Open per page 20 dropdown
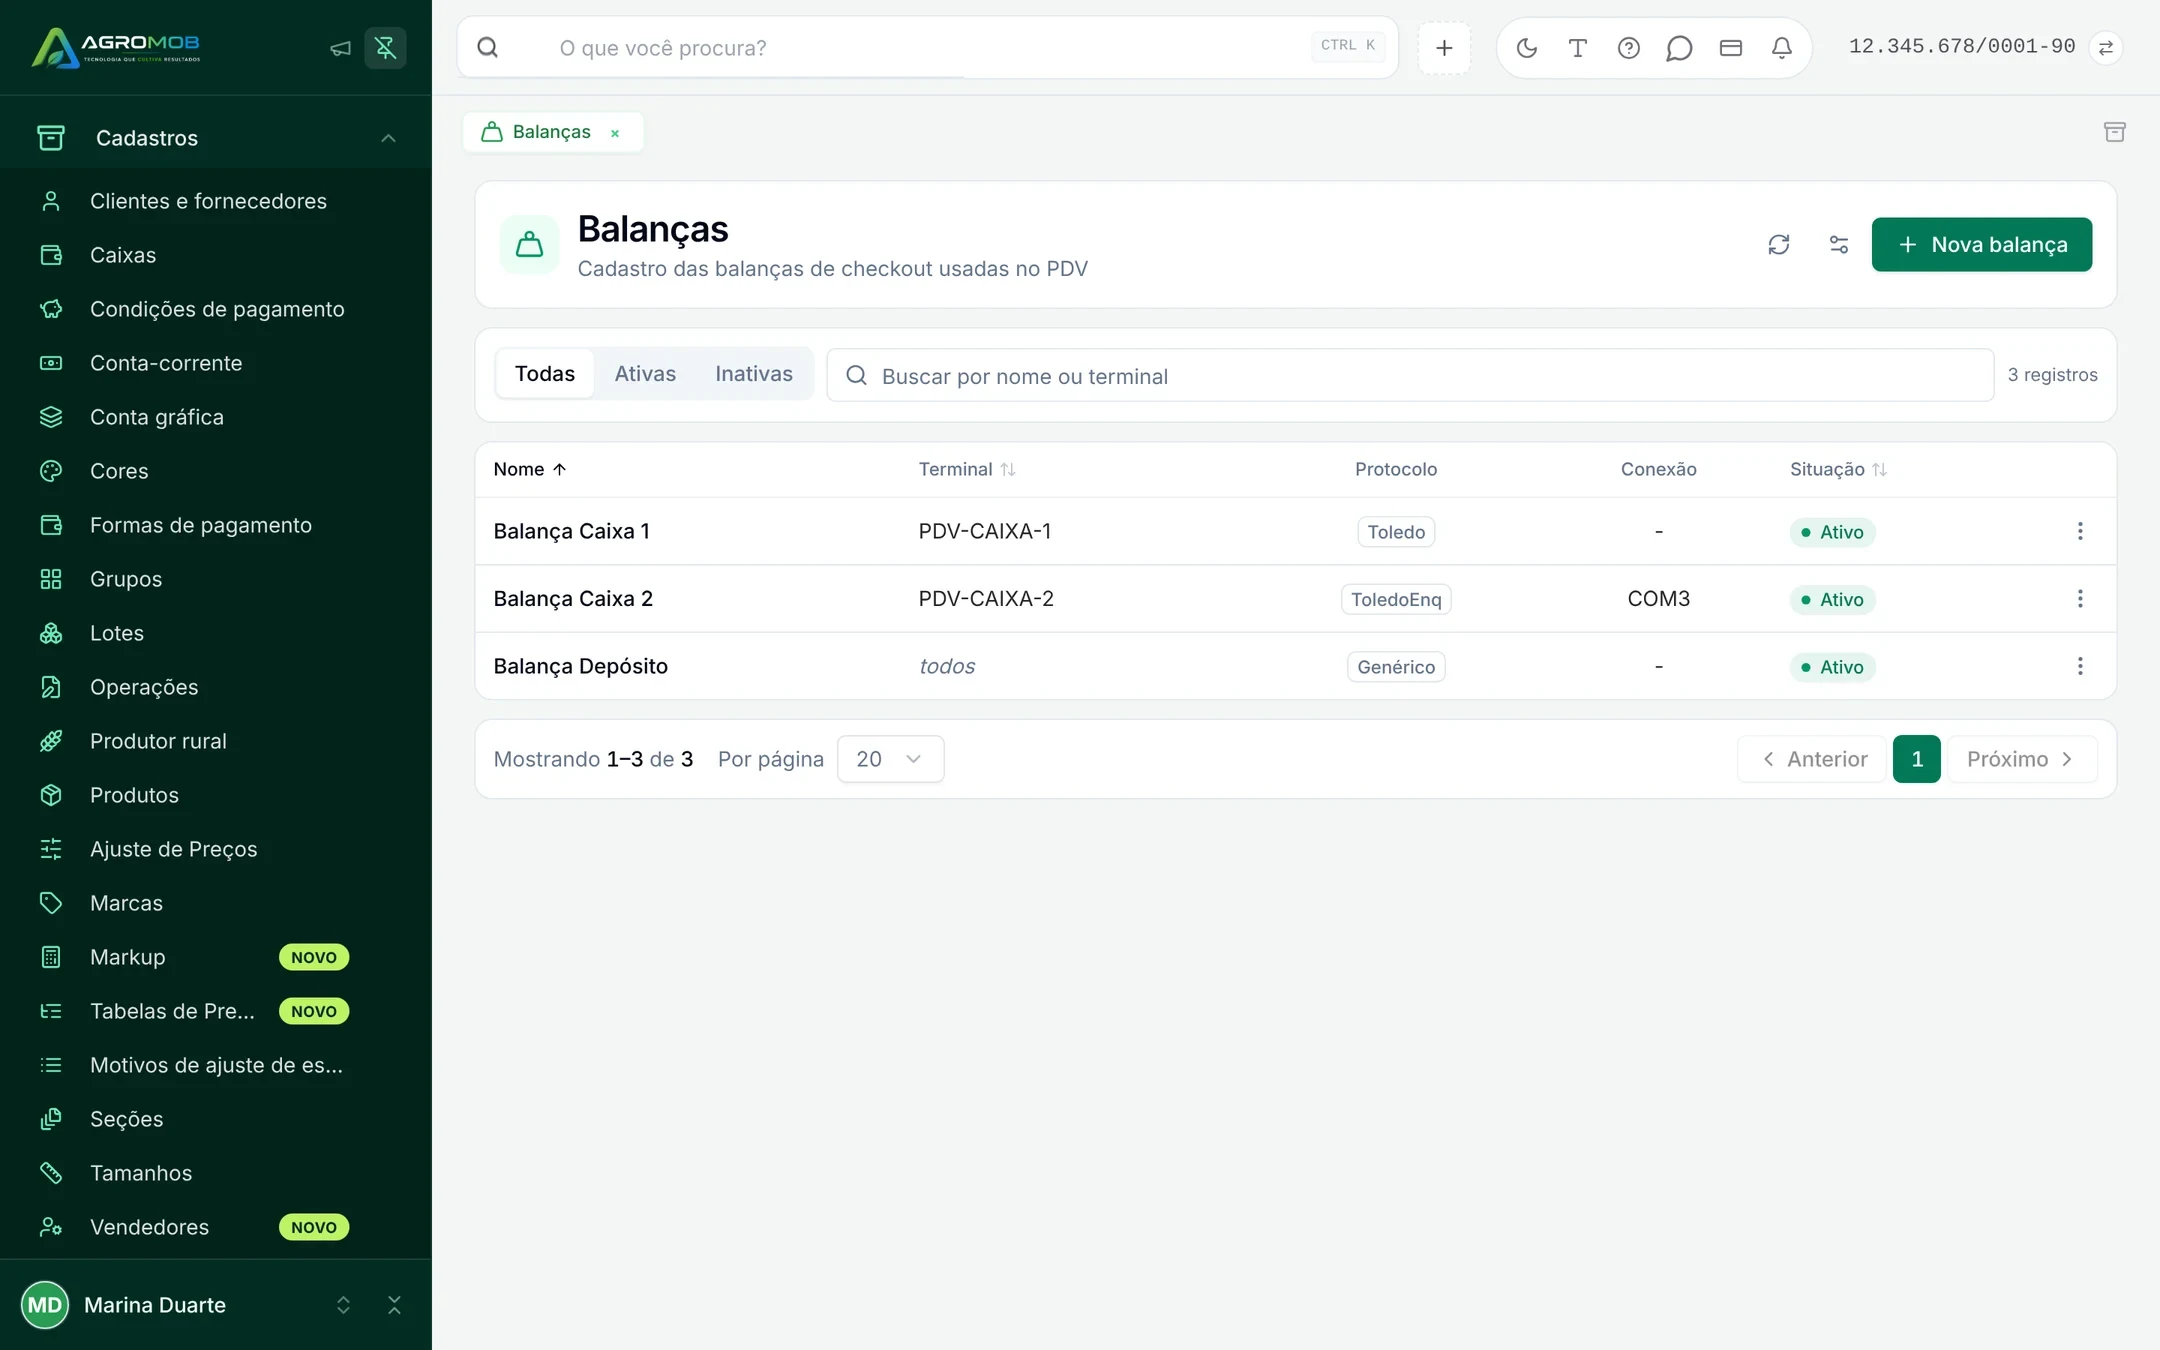This screenshot has height=1350, width=2160. pyautogui.click(x=890, y=759)
